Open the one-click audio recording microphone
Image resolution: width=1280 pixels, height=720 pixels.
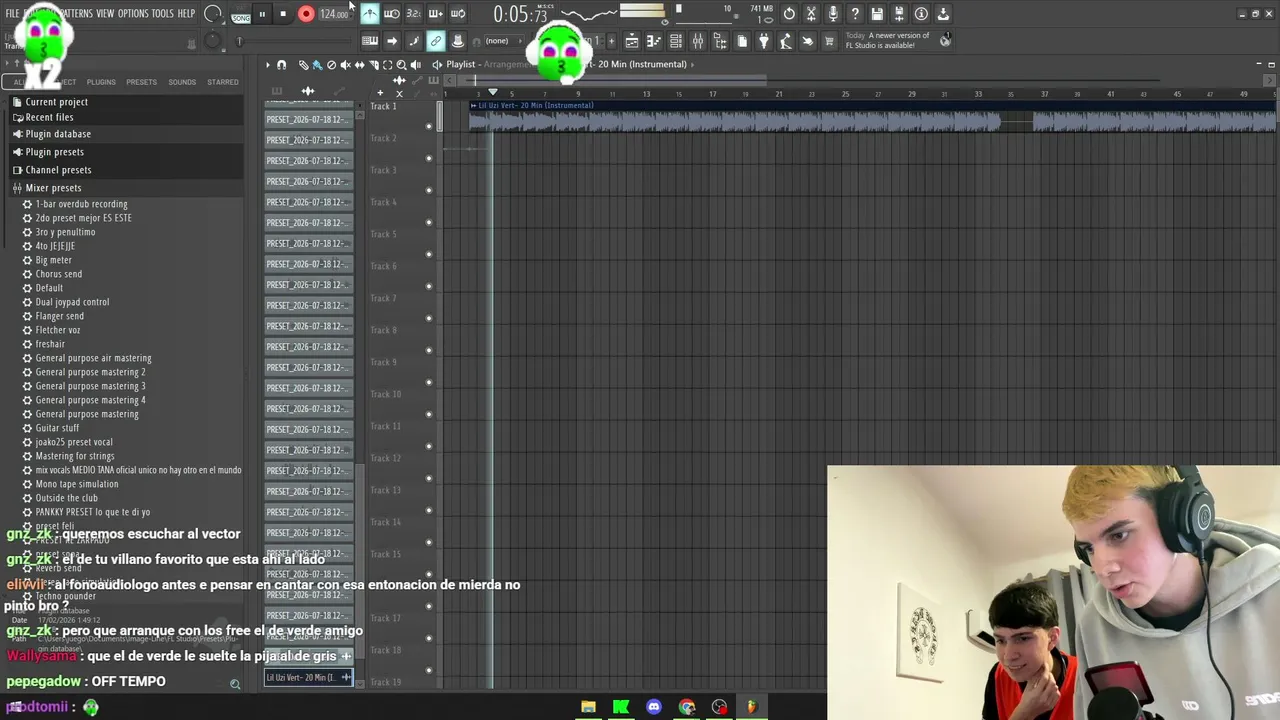833,14
